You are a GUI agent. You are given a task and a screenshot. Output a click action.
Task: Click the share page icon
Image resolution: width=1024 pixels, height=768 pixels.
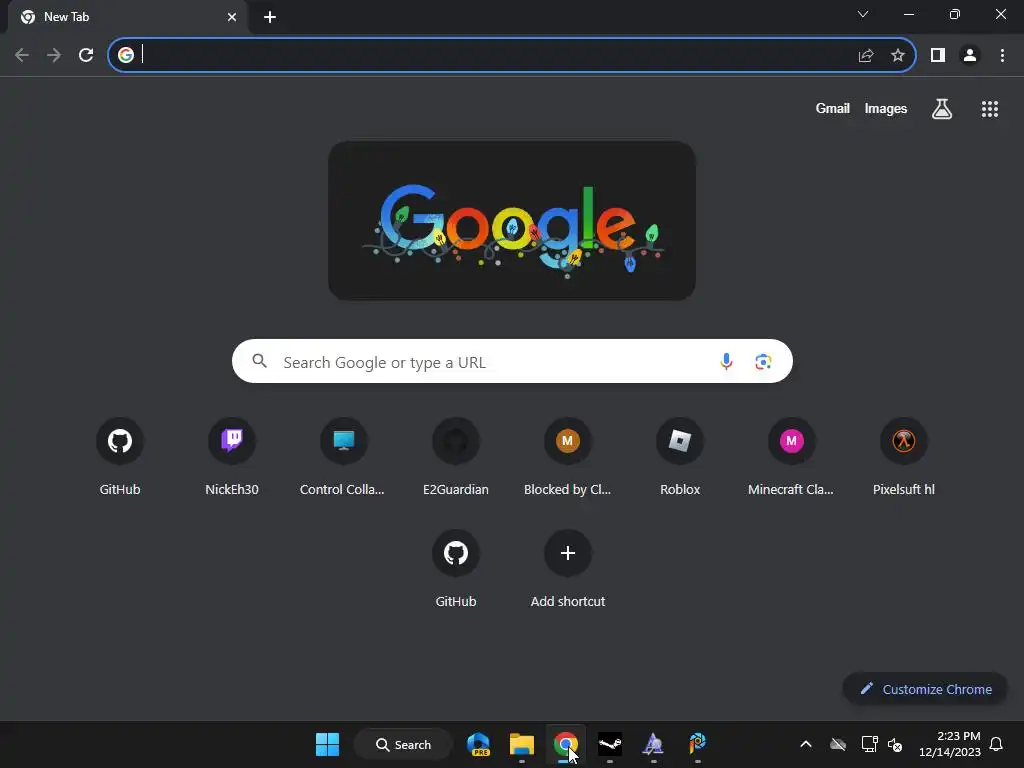tap(865, 55)
